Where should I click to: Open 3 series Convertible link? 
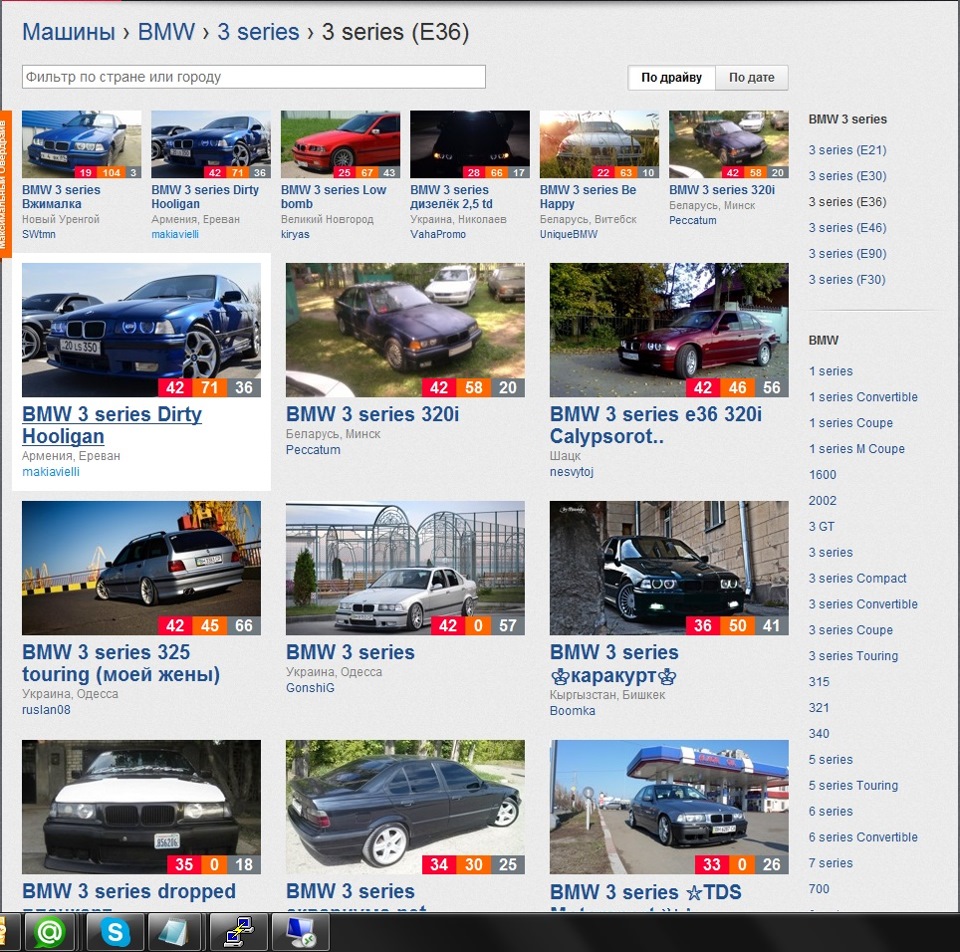point(863,604)
